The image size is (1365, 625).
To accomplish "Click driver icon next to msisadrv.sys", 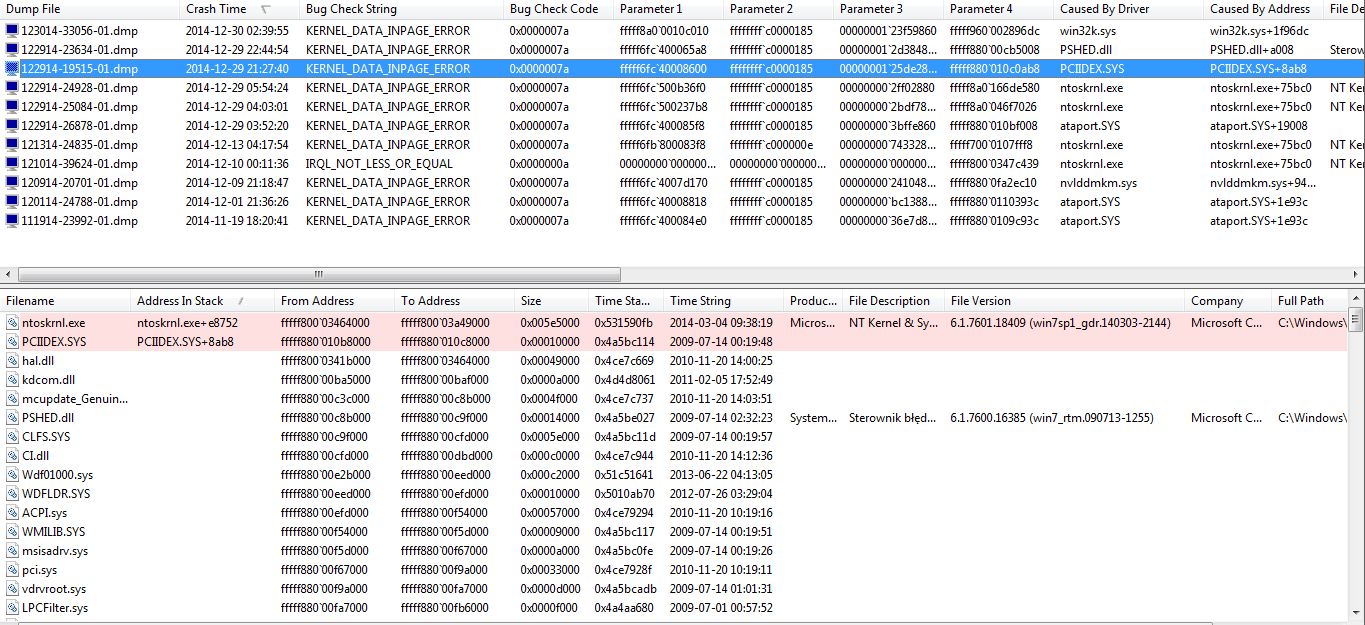I will coord(12,551).
